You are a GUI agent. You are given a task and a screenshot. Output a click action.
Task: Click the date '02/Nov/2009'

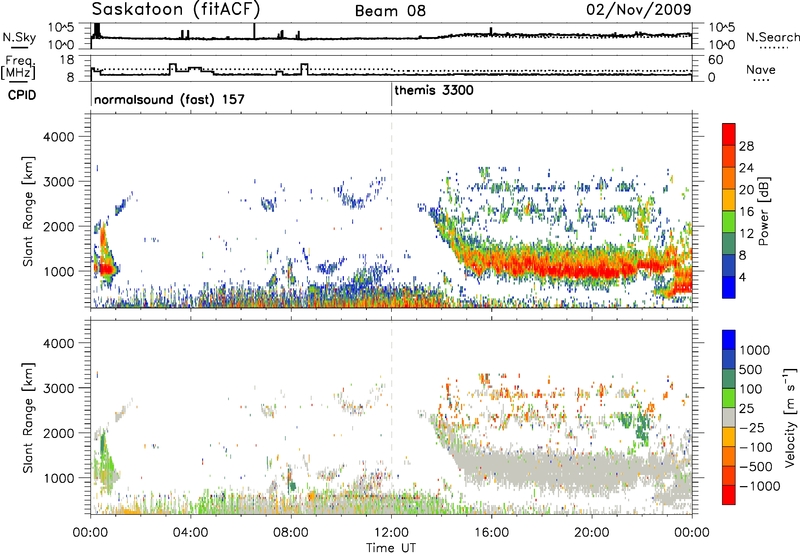(639, 9)
